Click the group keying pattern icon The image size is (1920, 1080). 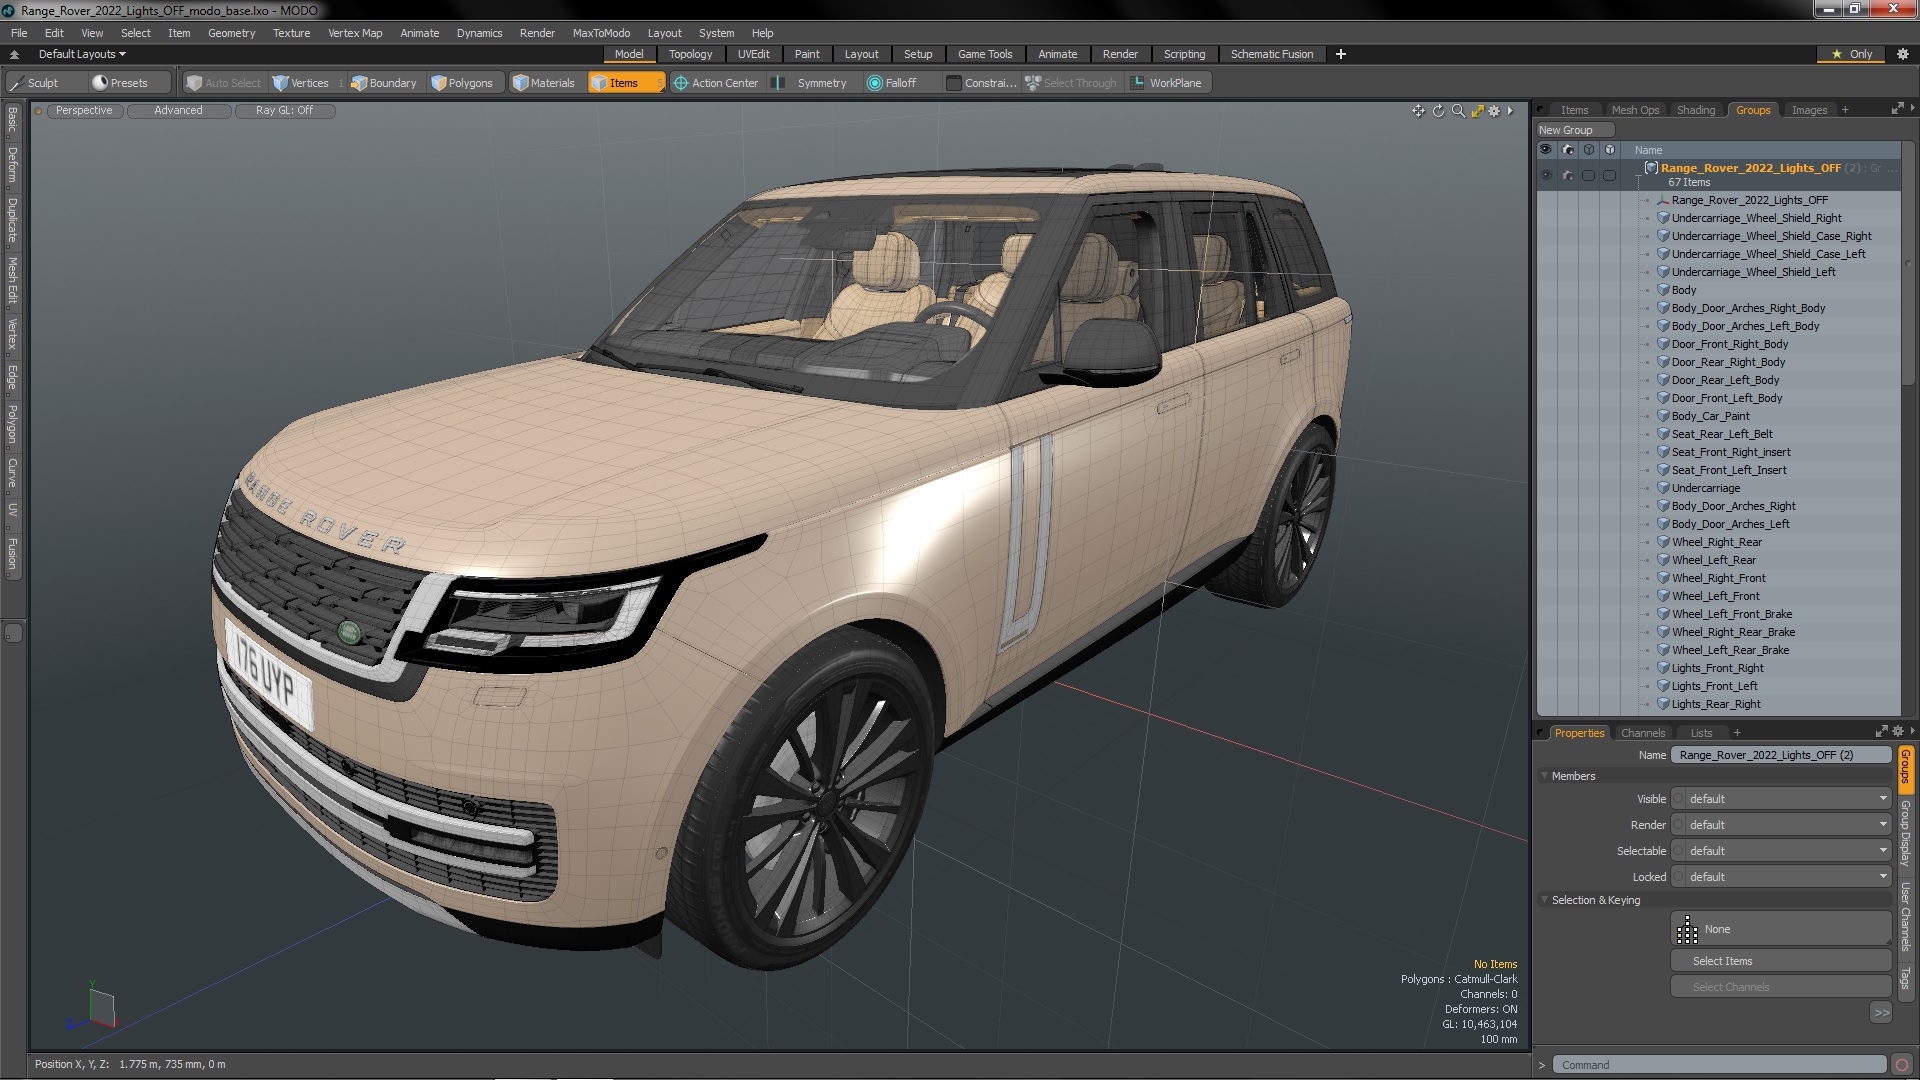click(1687, 930)
